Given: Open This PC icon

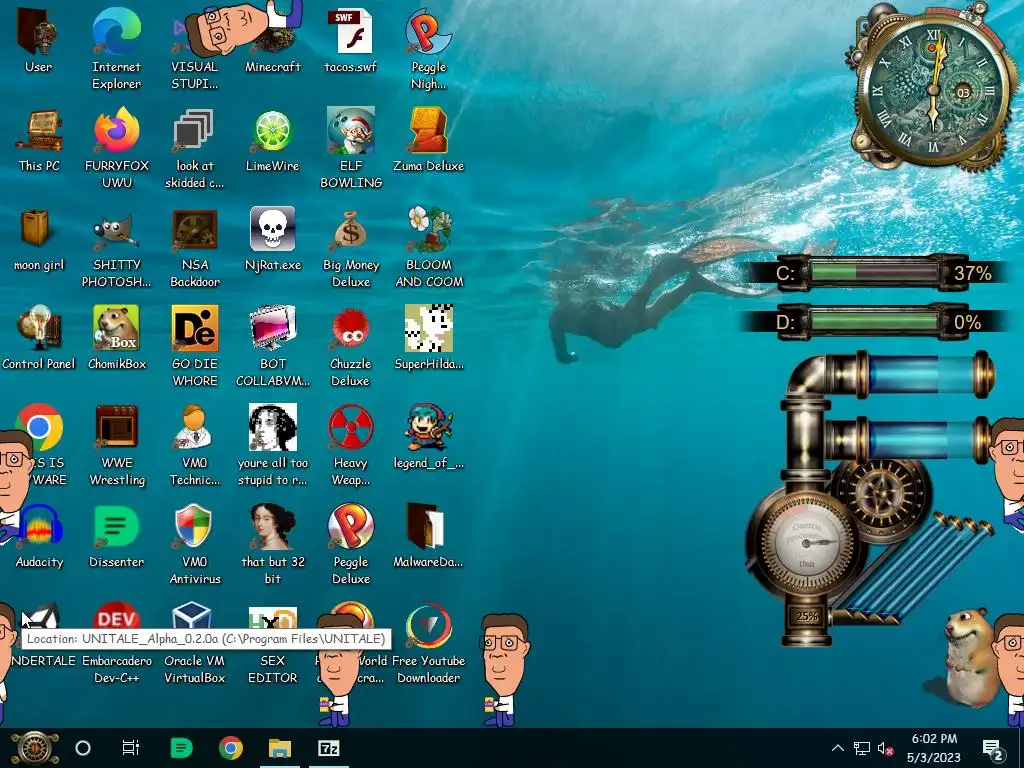Looking at the screenshot, I should pos(39,131).
